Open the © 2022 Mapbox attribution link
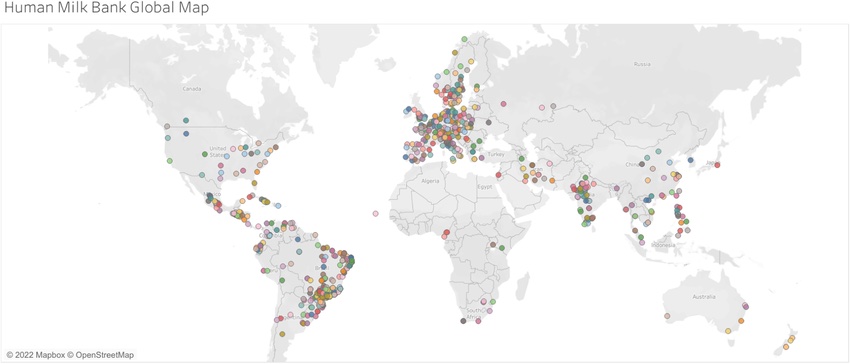 35,355
